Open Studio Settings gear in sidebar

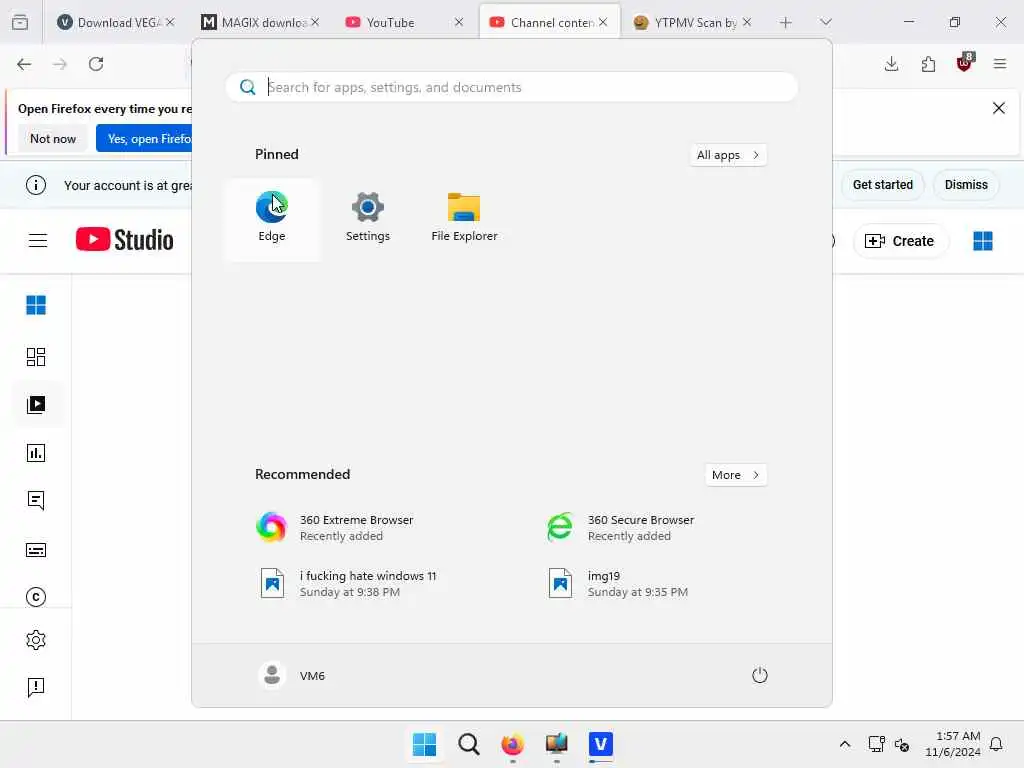pyautogui.click(x=36, y=640)
